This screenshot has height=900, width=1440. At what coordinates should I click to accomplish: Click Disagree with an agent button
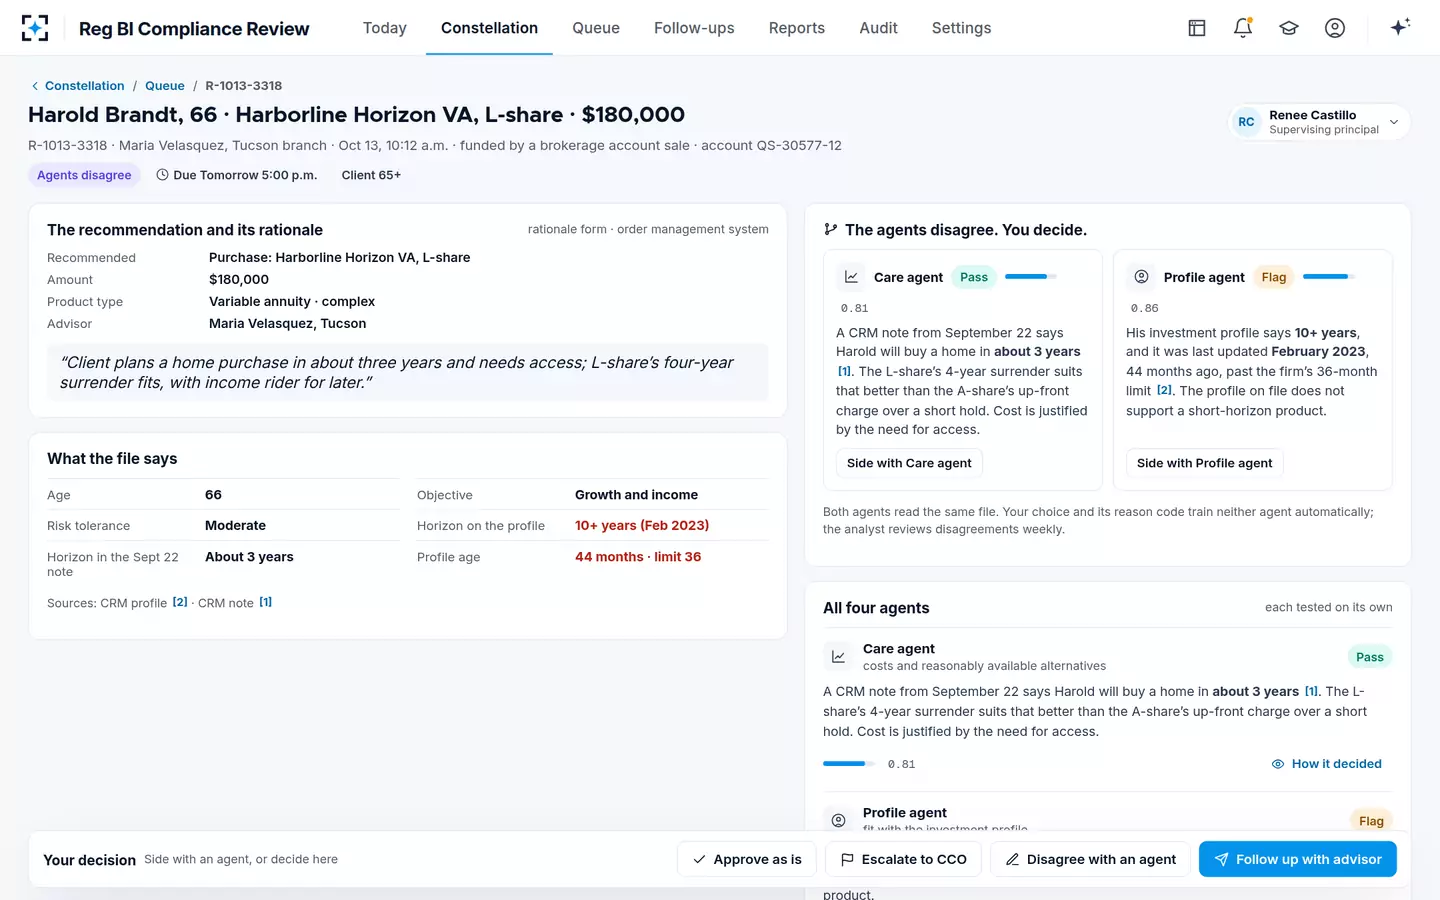(1091, 859)
